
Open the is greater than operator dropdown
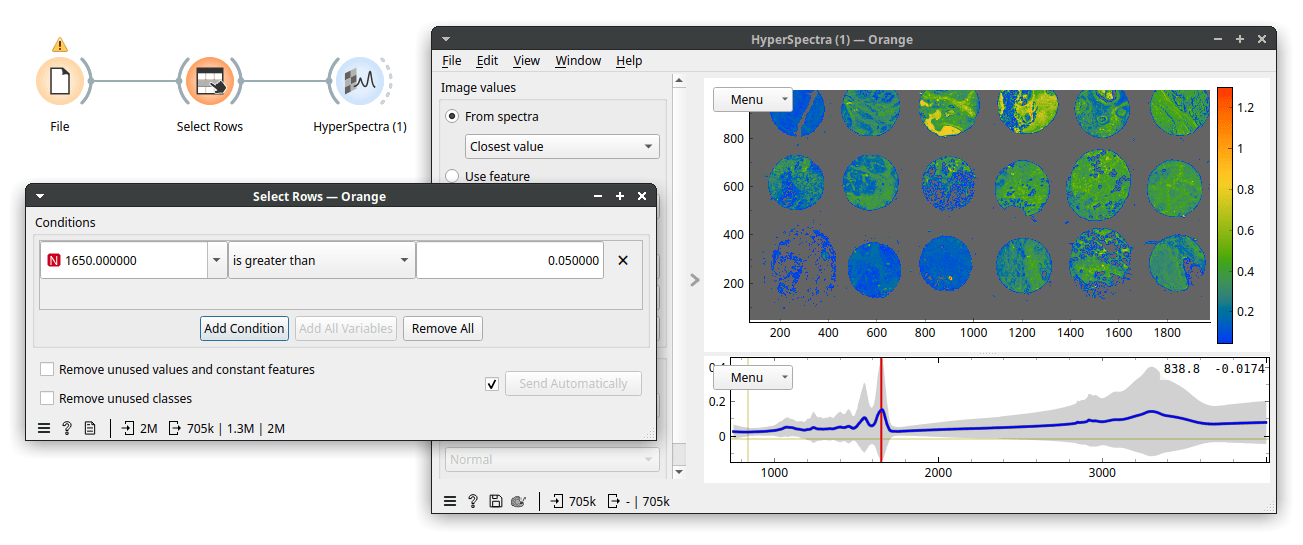click(x=322, y=260)
